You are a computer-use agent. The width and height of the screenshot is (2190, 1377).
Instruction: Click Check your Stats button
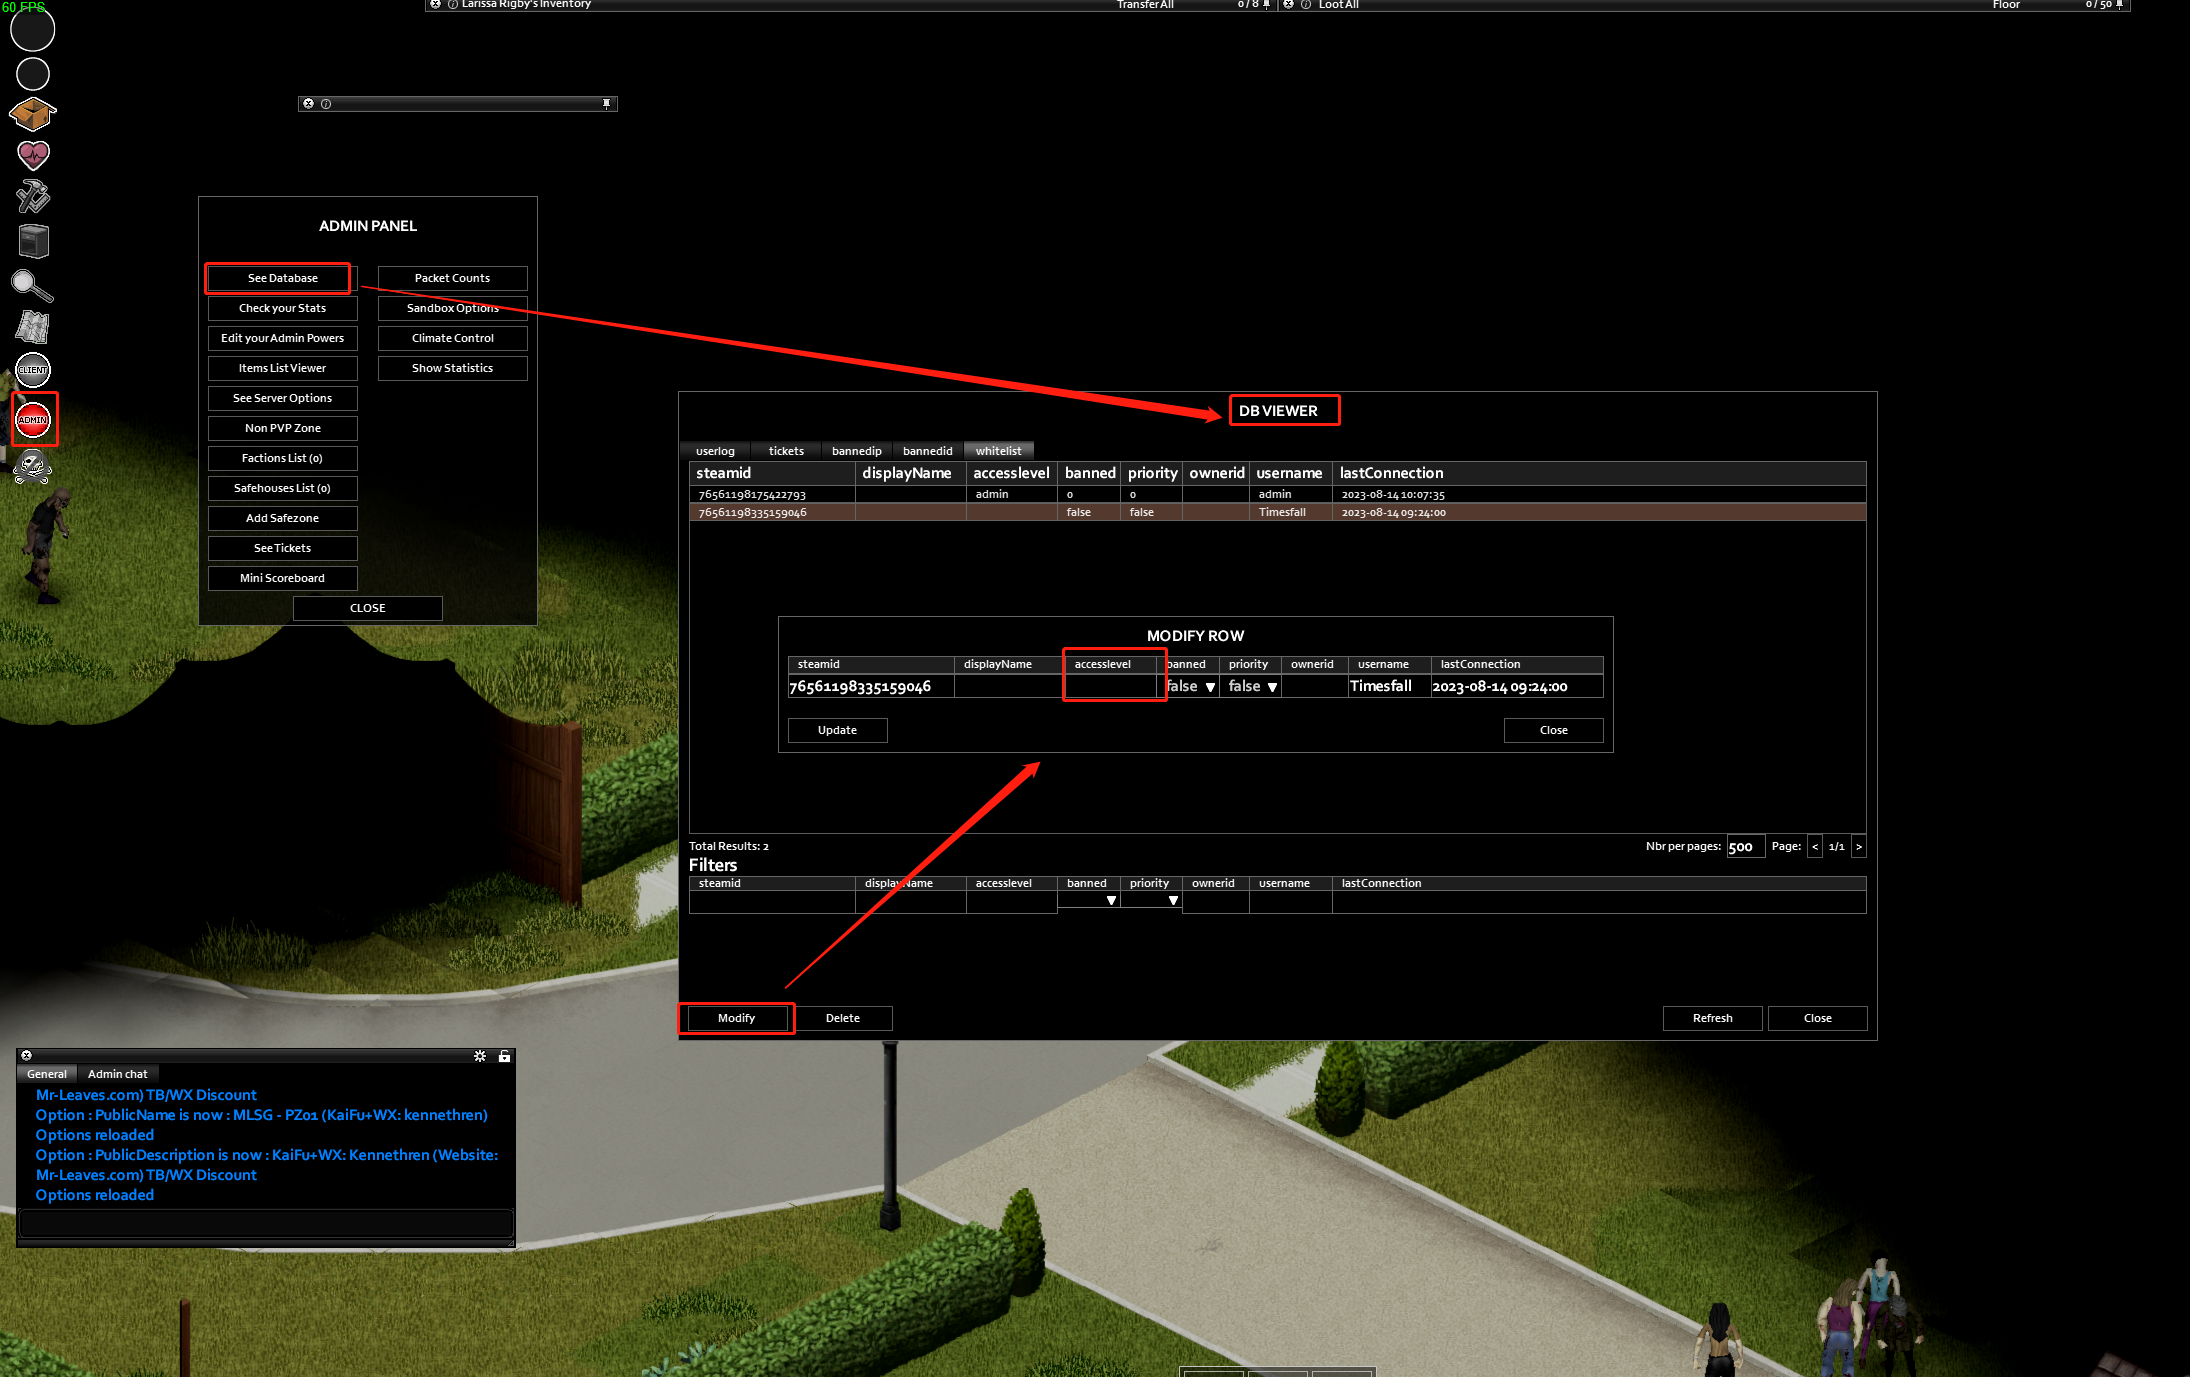point(283,308)
